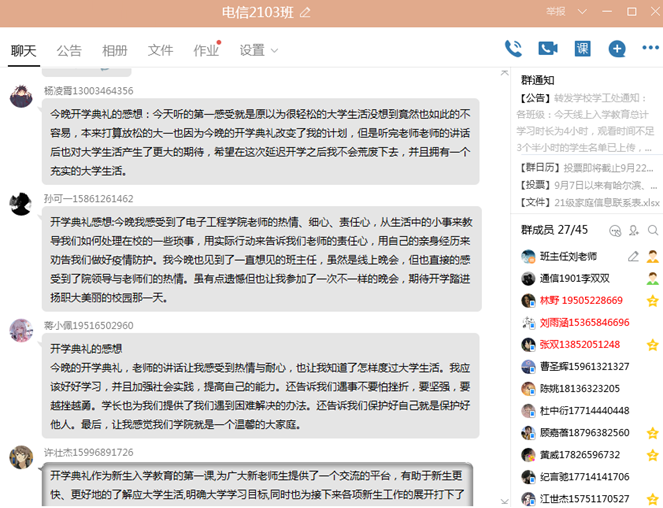The height and width of the screenshot is (508, 663).
Task: Click the plus chat bubble icon
Action: tap(617, 49)
